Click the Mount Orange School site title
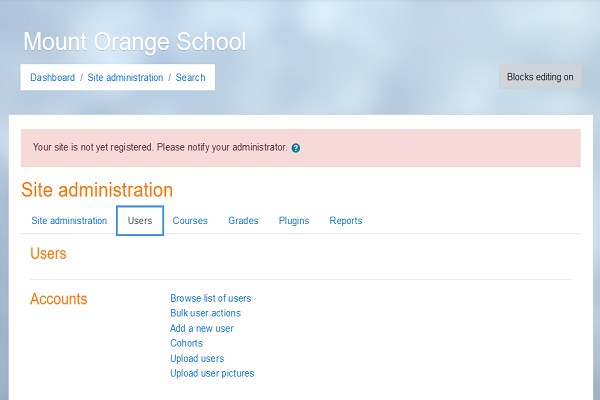 pos(134,42)
